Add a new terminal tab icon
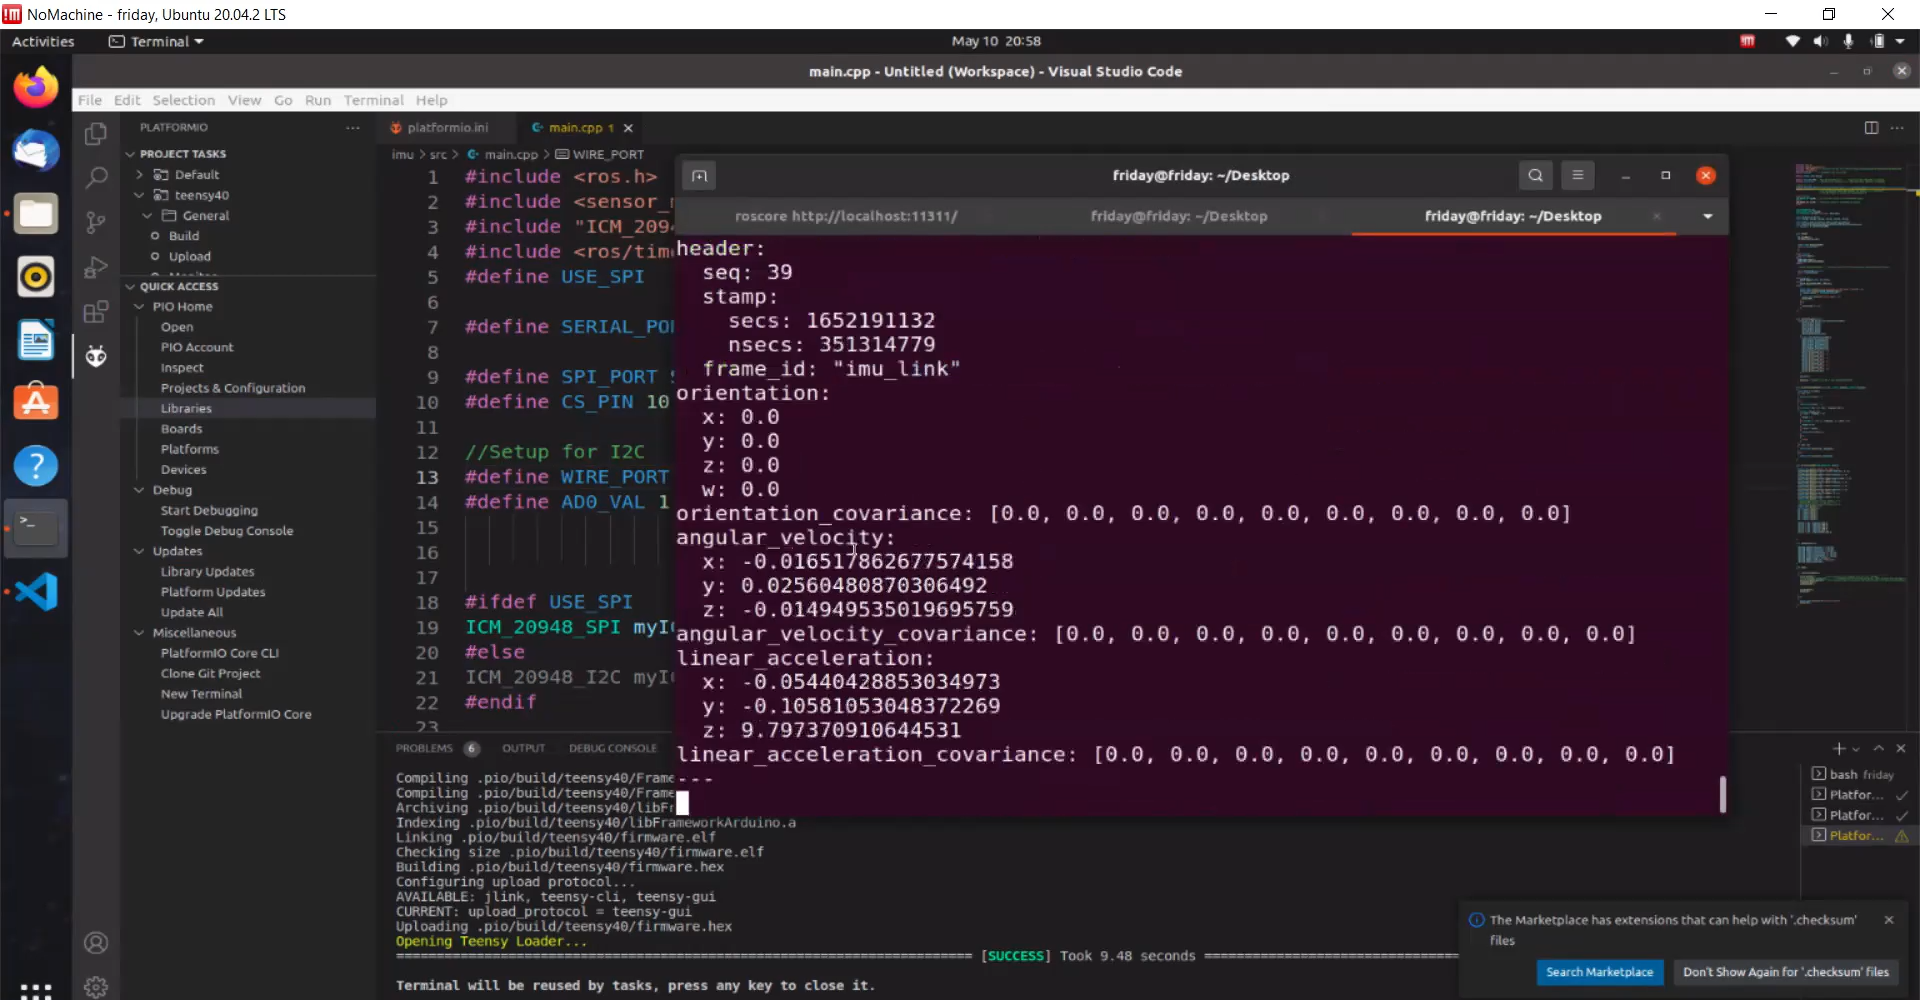This screenshot has width=1920, height=1000. pos(699,176)
